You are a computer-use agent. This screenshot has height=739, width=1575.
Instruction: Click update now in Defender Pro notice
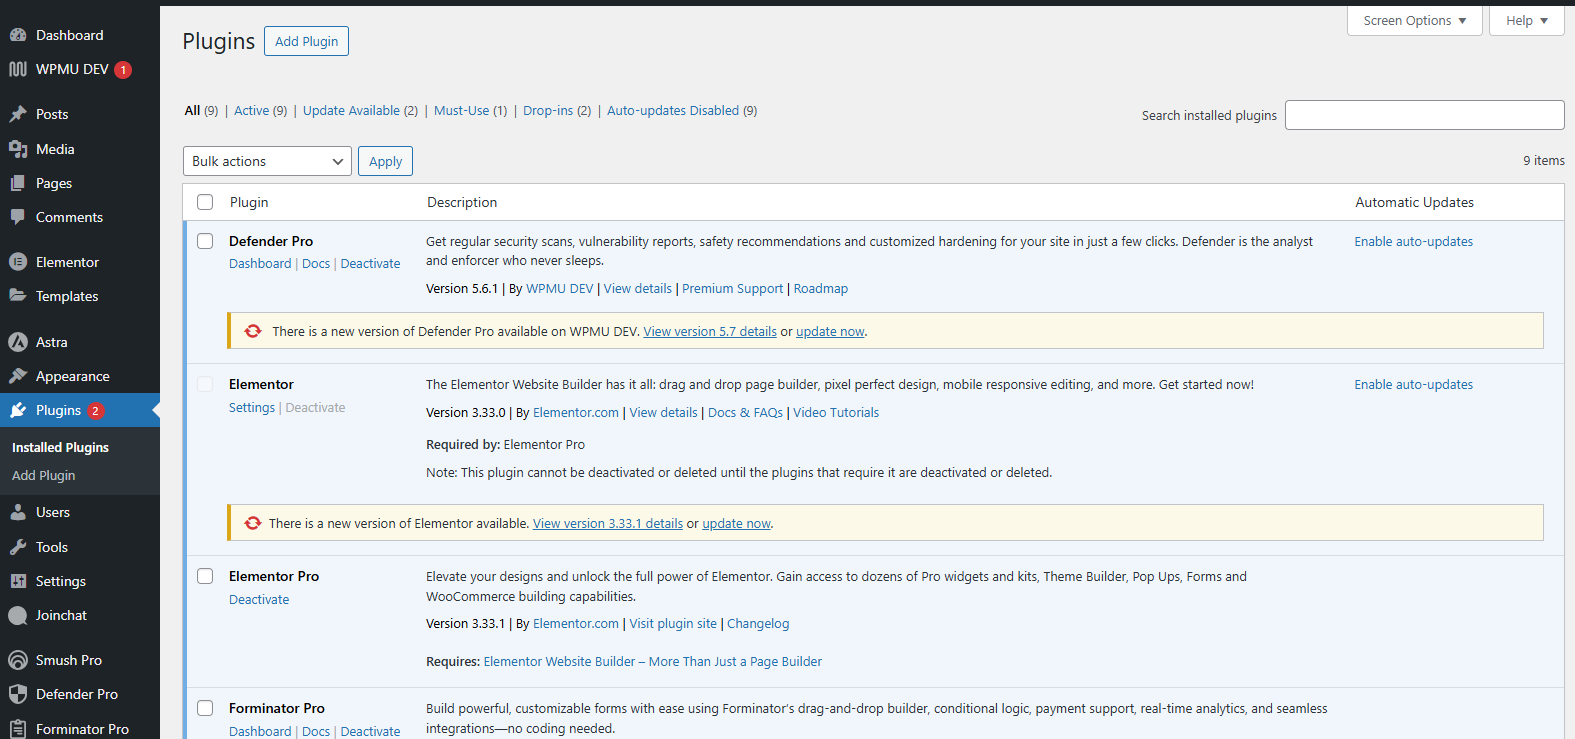click(830, 331)
